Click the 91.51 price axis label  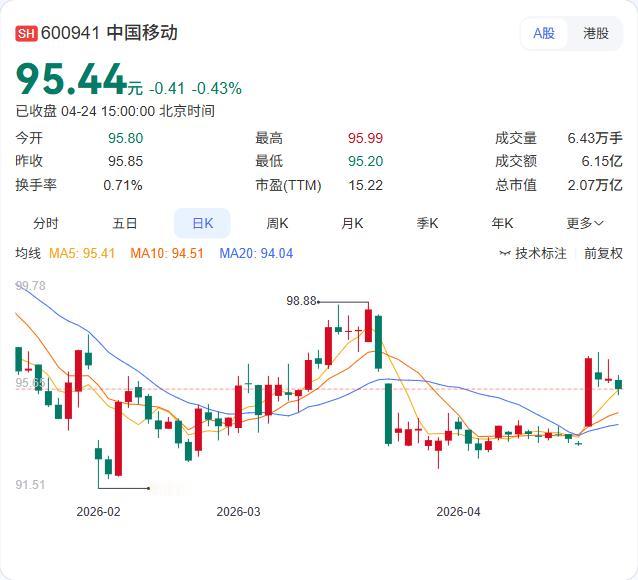tap(31, 484)
